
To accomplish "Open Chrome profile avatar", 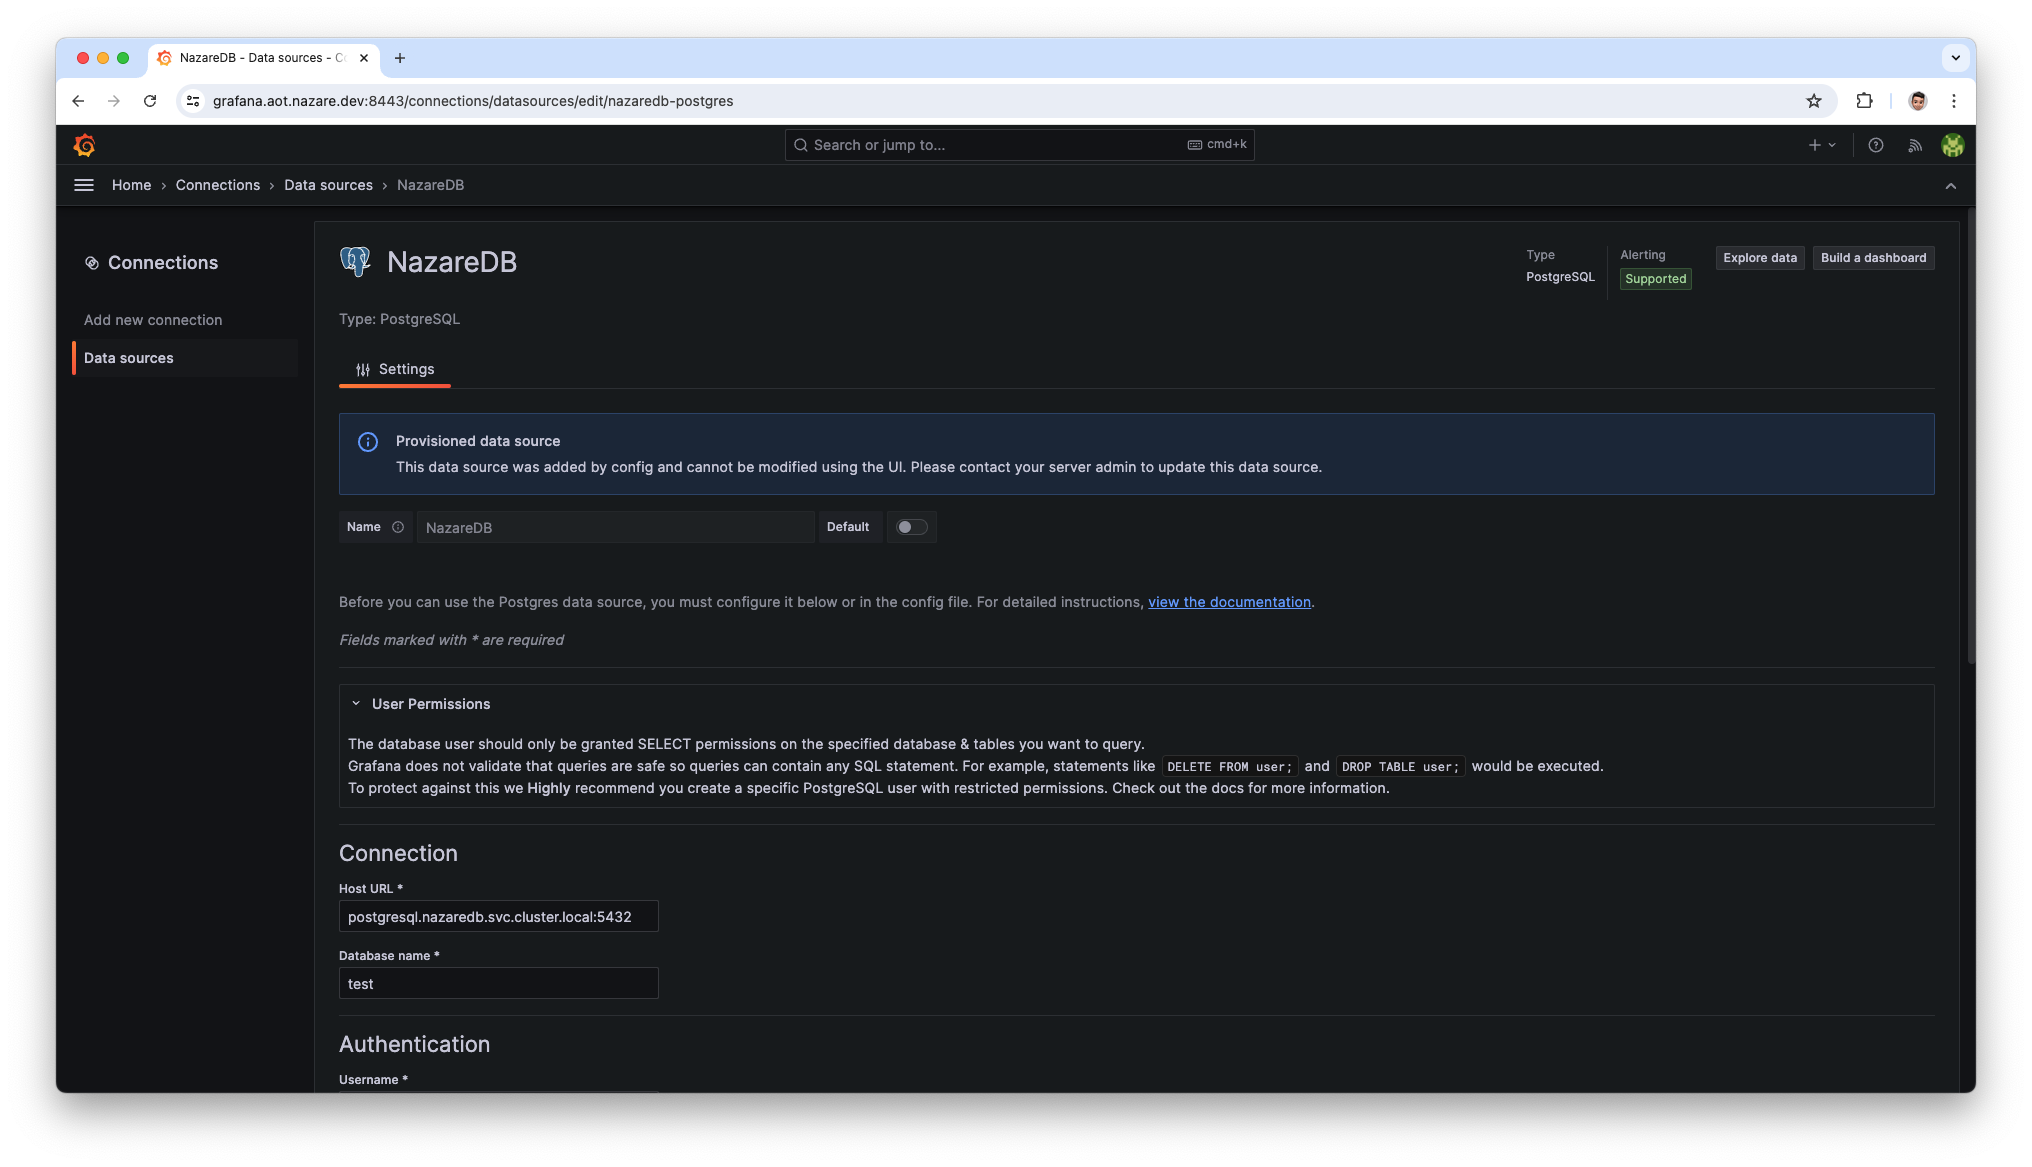I will point(1918,101).
